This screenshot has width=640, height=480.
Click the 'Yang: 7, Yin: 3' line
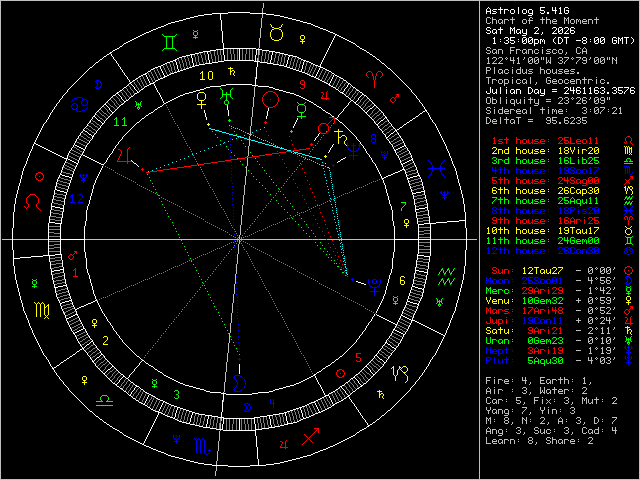pyautogui.click(x=530, y=411)
